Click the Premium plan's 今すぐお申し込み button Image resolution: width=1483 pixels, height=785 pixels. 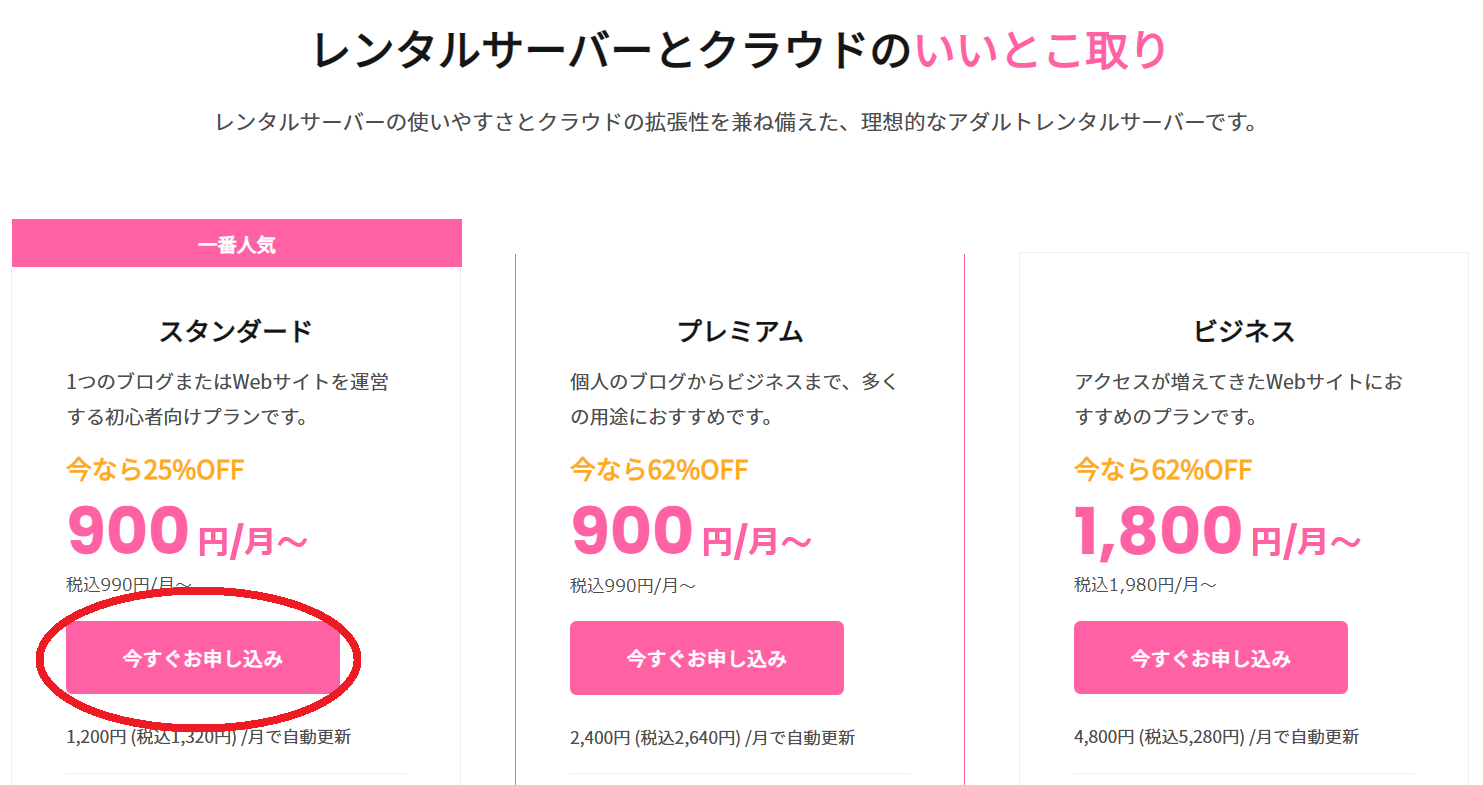click(x=706, y=658)
